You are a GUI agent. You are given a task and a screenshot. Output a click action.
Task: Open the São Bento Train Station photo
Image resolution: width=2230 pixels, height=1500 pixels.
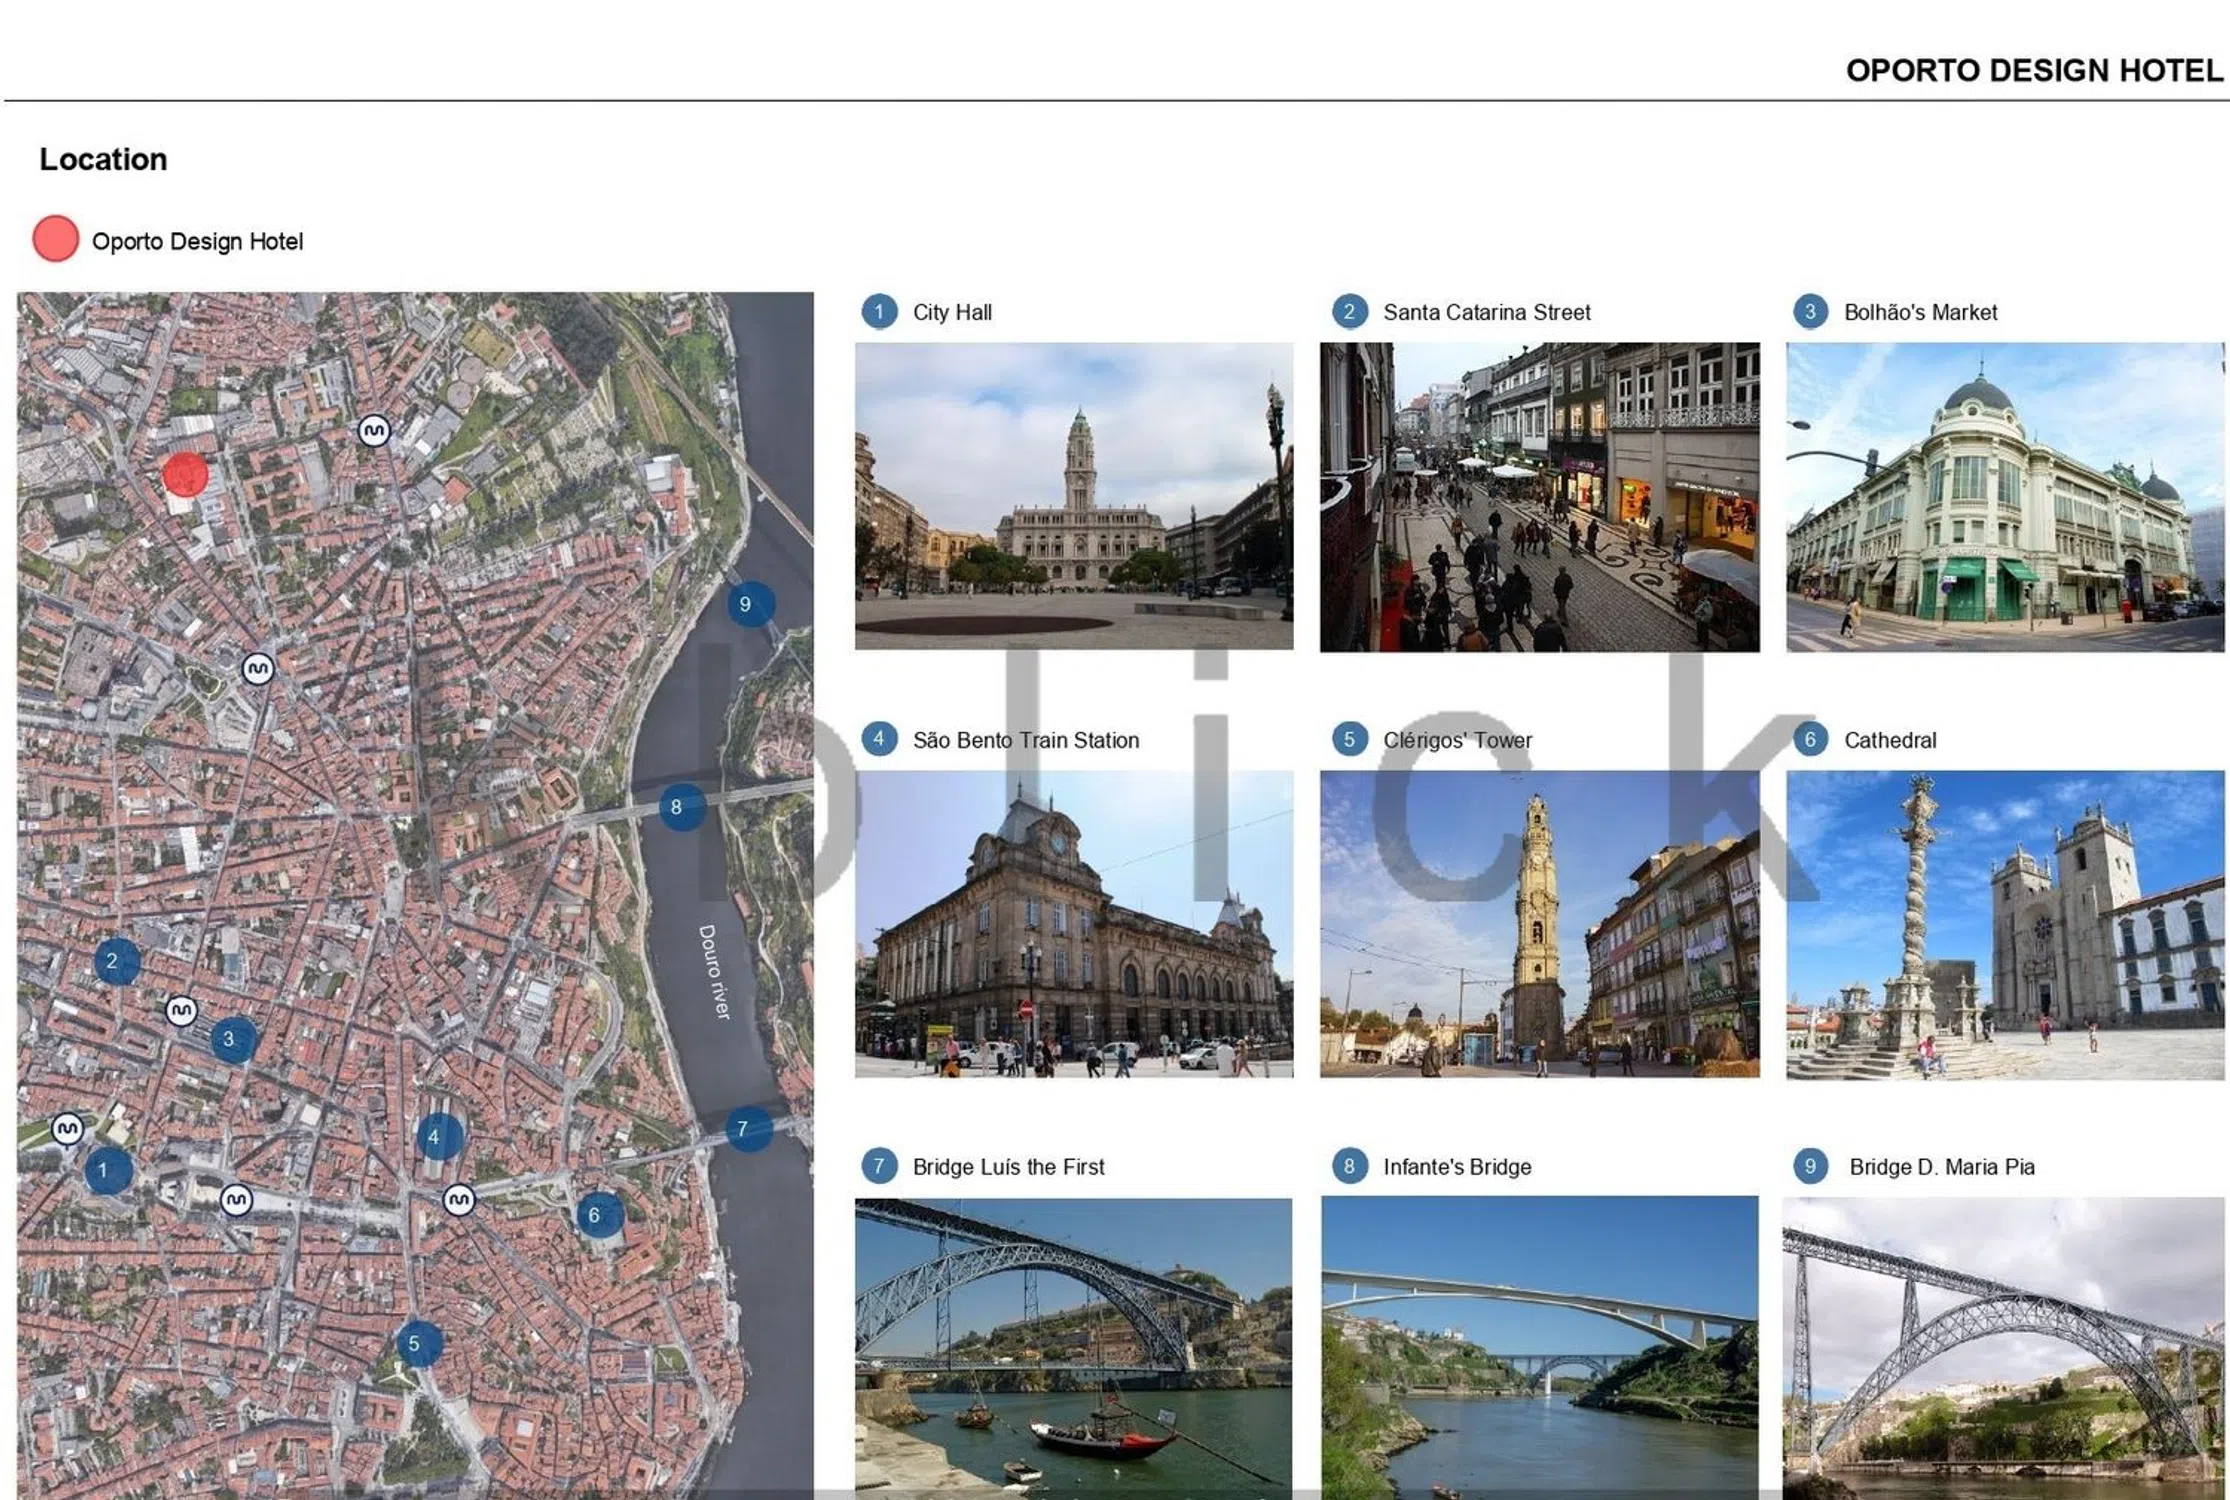1074,924
